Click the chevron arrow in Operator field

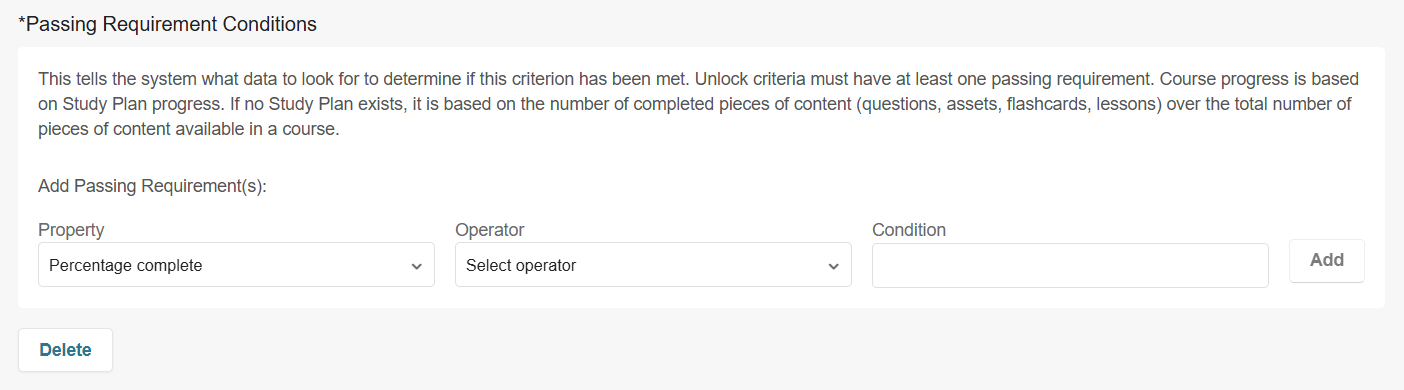(x=833, y=266)
